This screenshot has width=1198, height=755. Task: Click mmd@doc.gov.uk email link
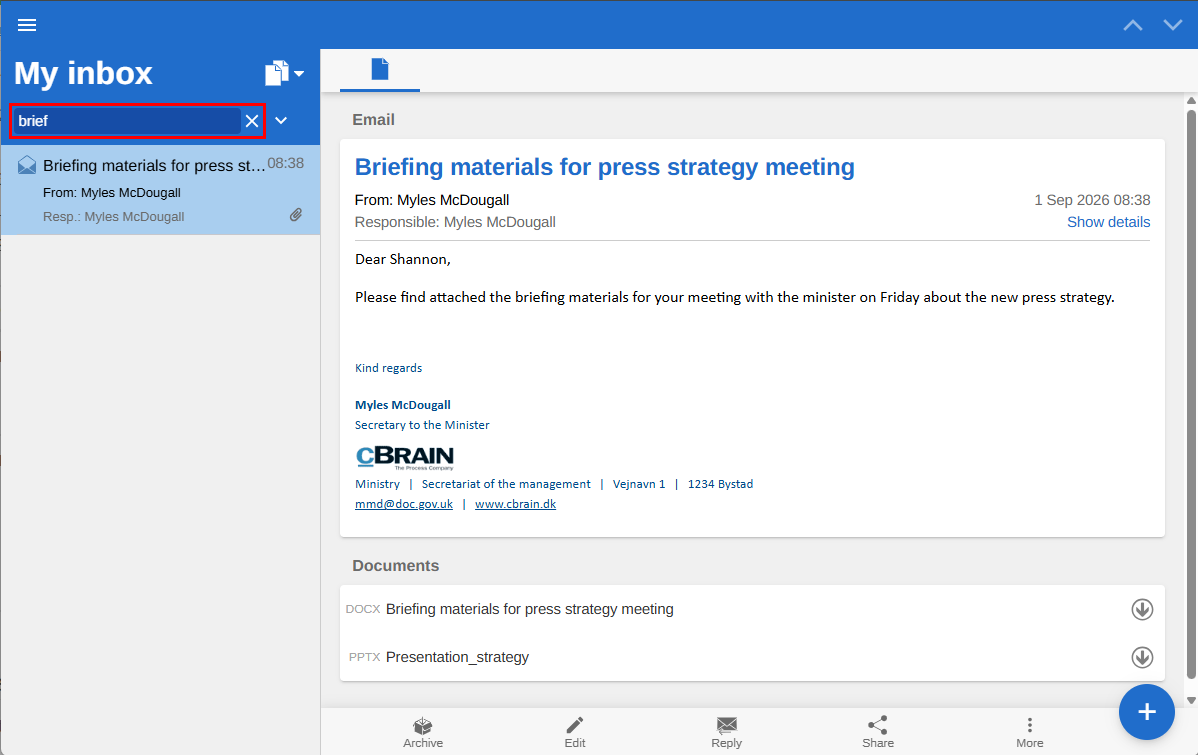coord(403,504)
